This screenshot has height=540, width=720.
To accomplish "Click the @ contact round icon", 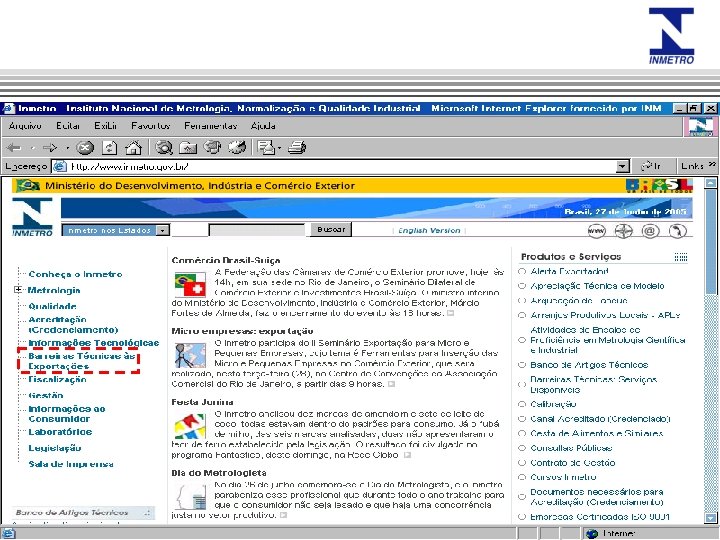I will pos(650,231).
